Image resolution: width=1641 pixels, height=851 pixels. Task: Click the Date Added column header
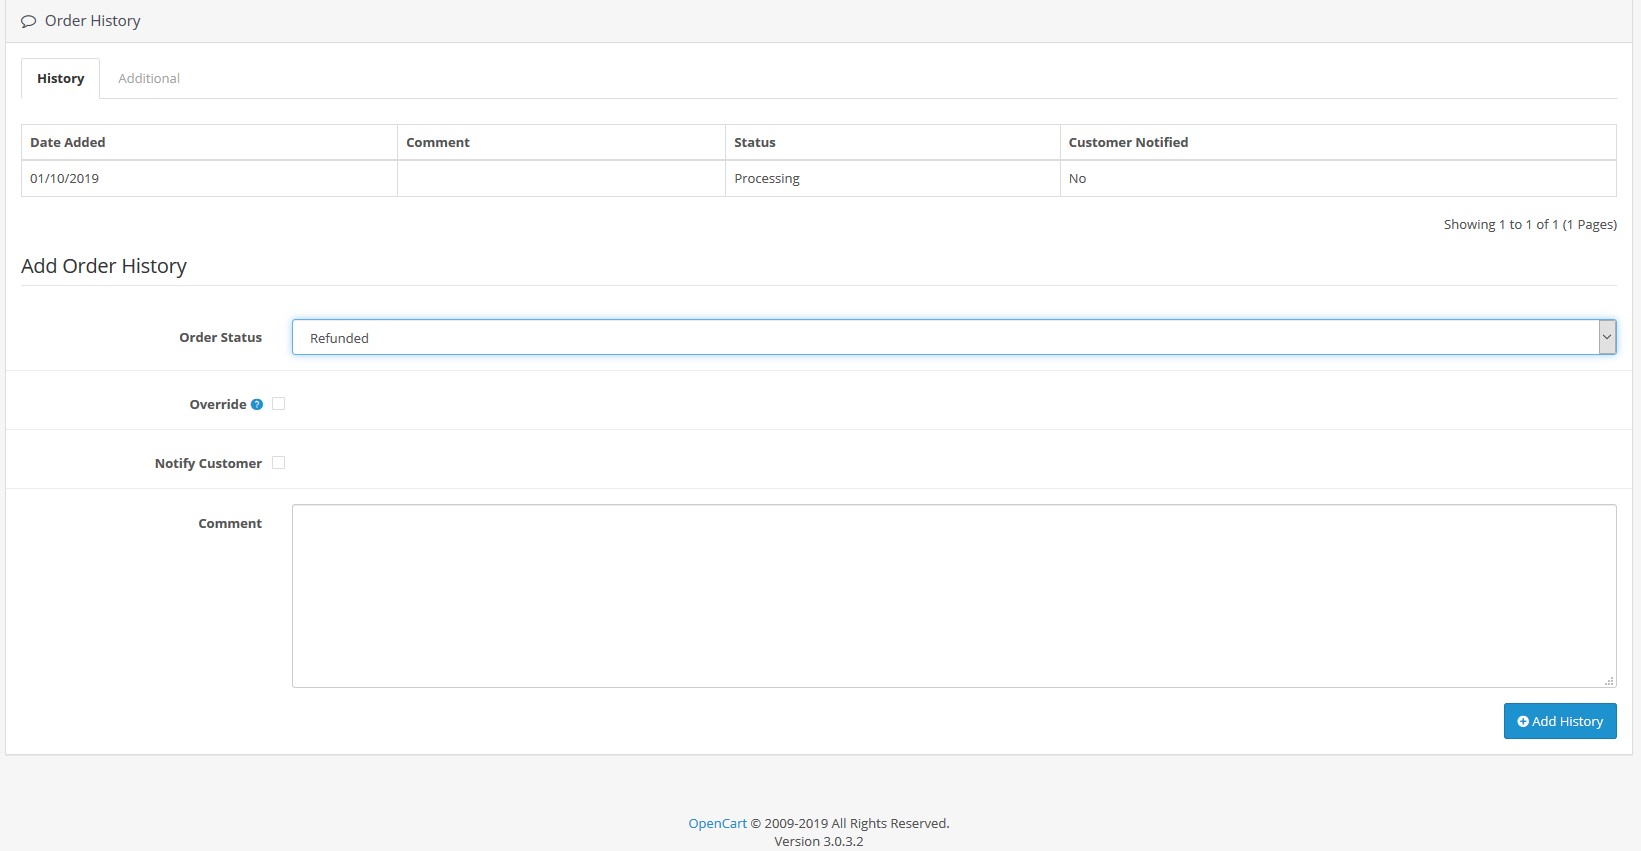[68, 143]
